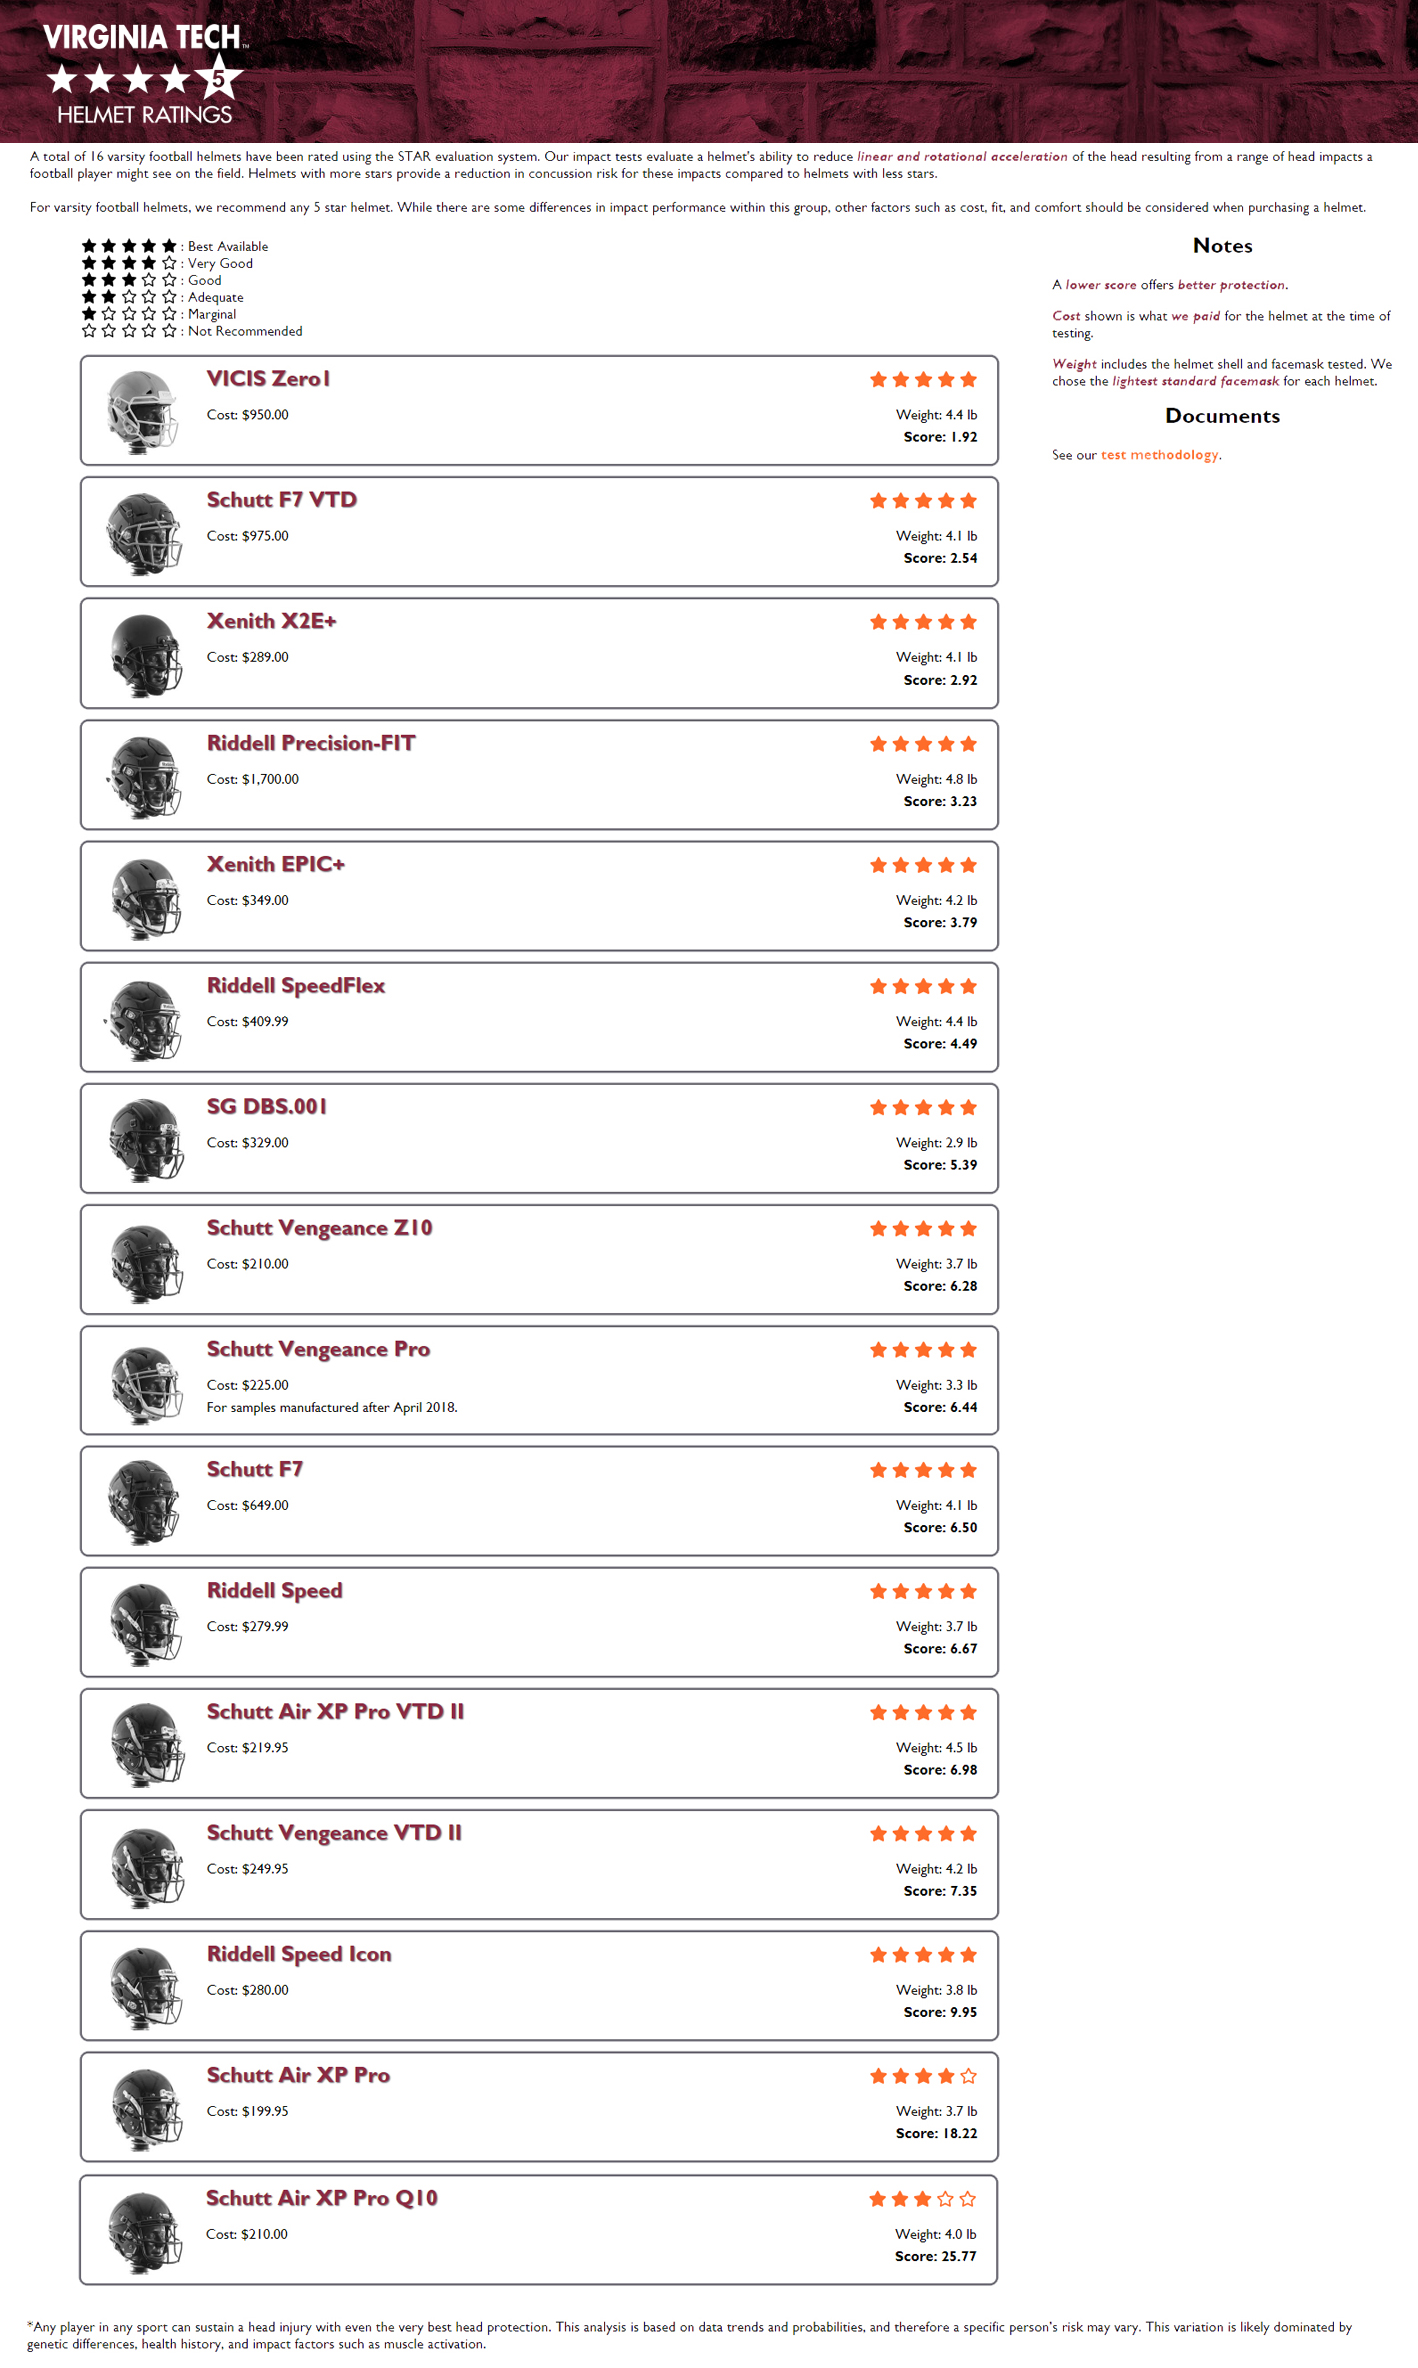
Task: Open the Schutt F7 VTD helmet title
Action: [x=281, y=500]
